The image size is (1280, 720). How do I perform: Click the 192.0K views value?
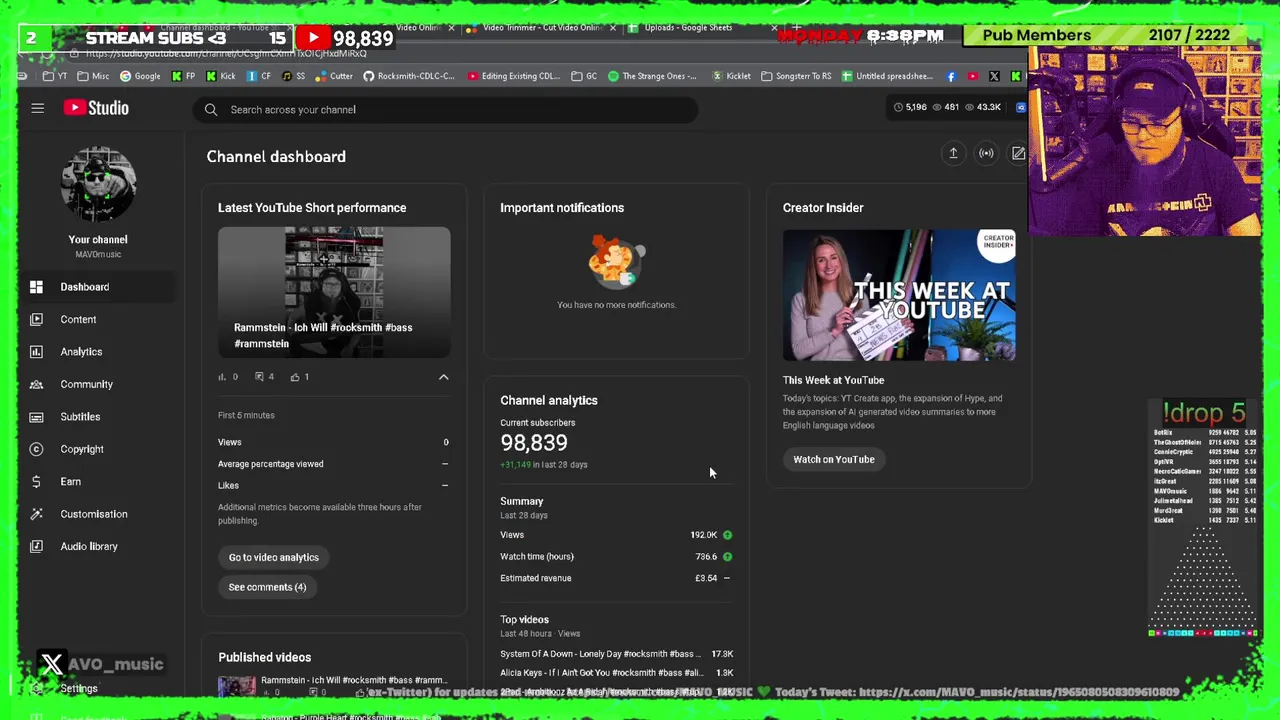703,535
